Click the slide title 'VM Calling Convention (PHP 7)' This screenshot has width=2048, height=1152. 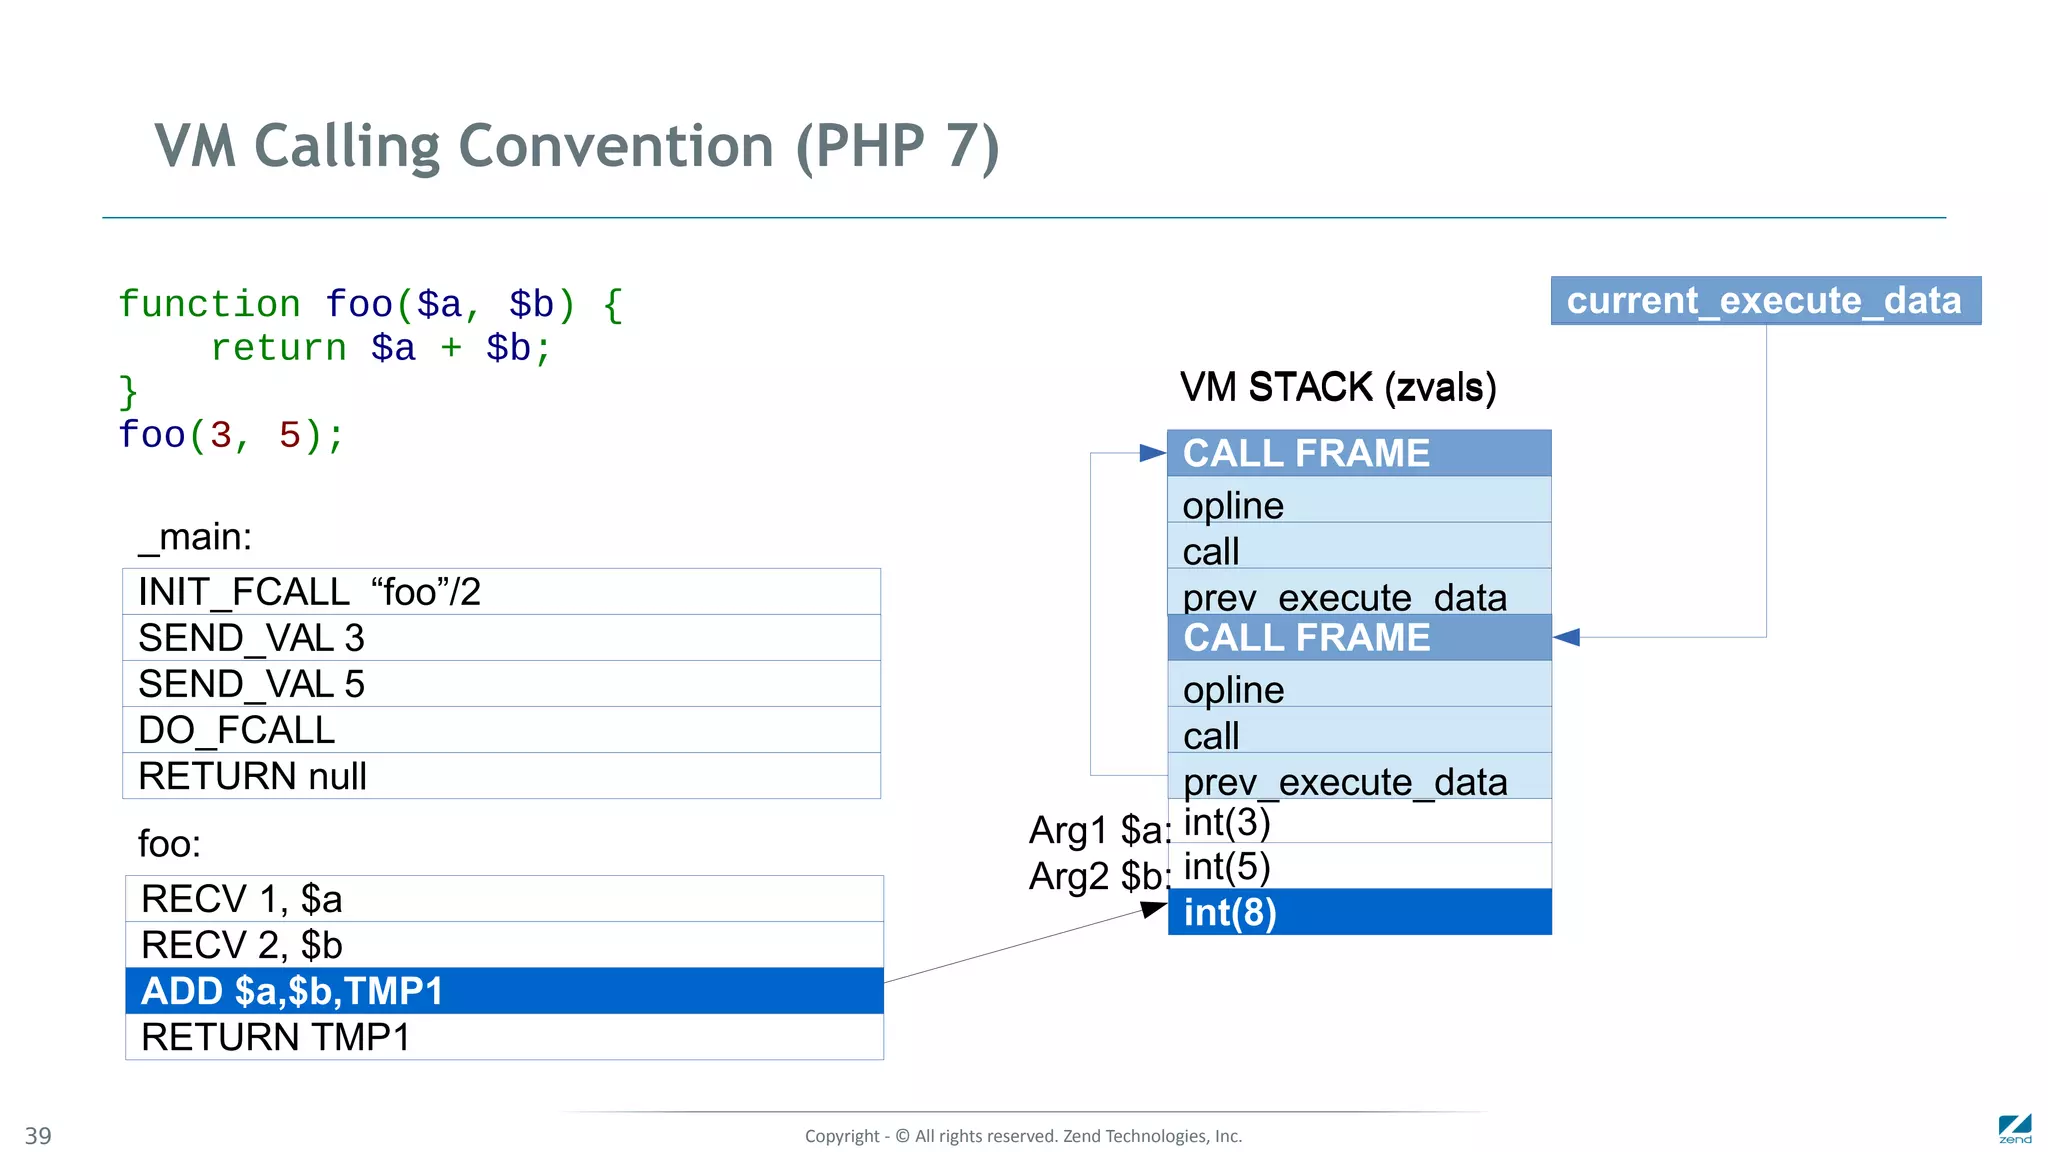click(x=577, y=146)
